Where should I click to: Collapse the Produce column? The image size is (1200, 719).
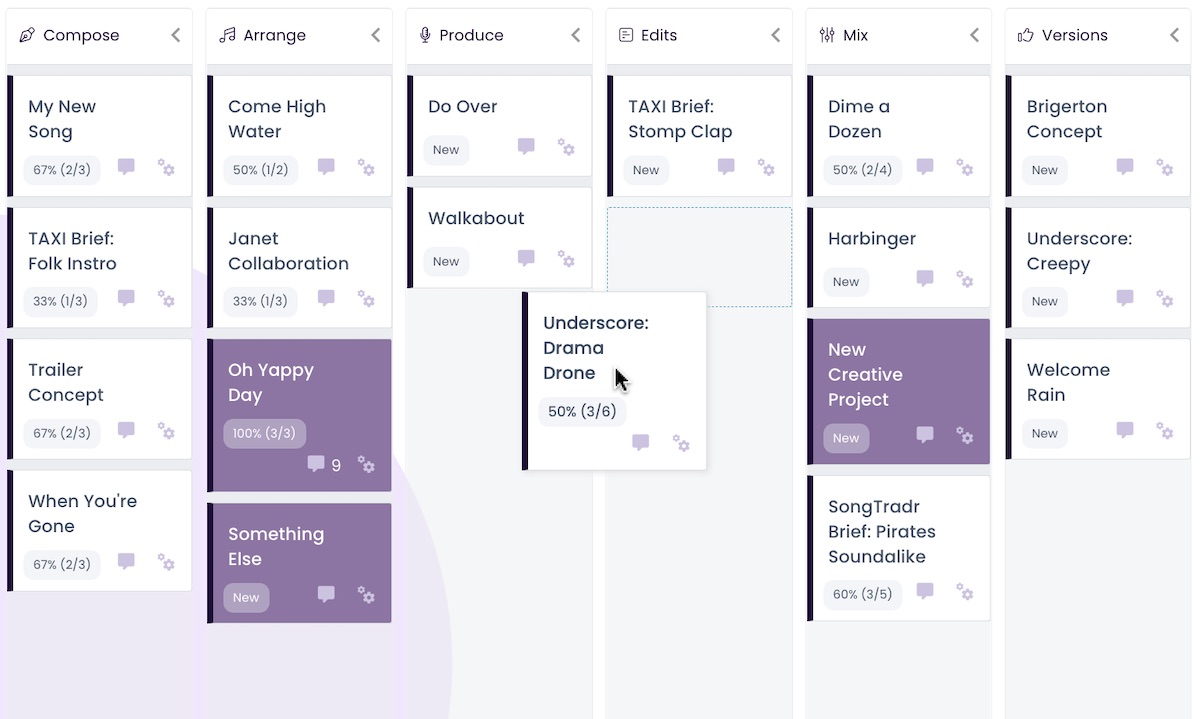[x=576, y=35]
